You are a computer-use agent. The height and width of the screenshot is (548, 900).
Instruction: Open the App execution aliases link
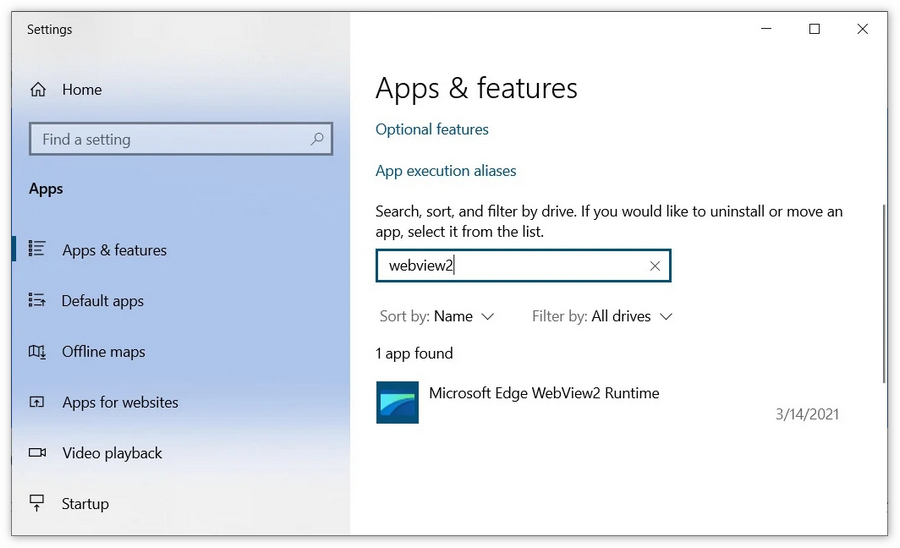(x=446, y=171)
